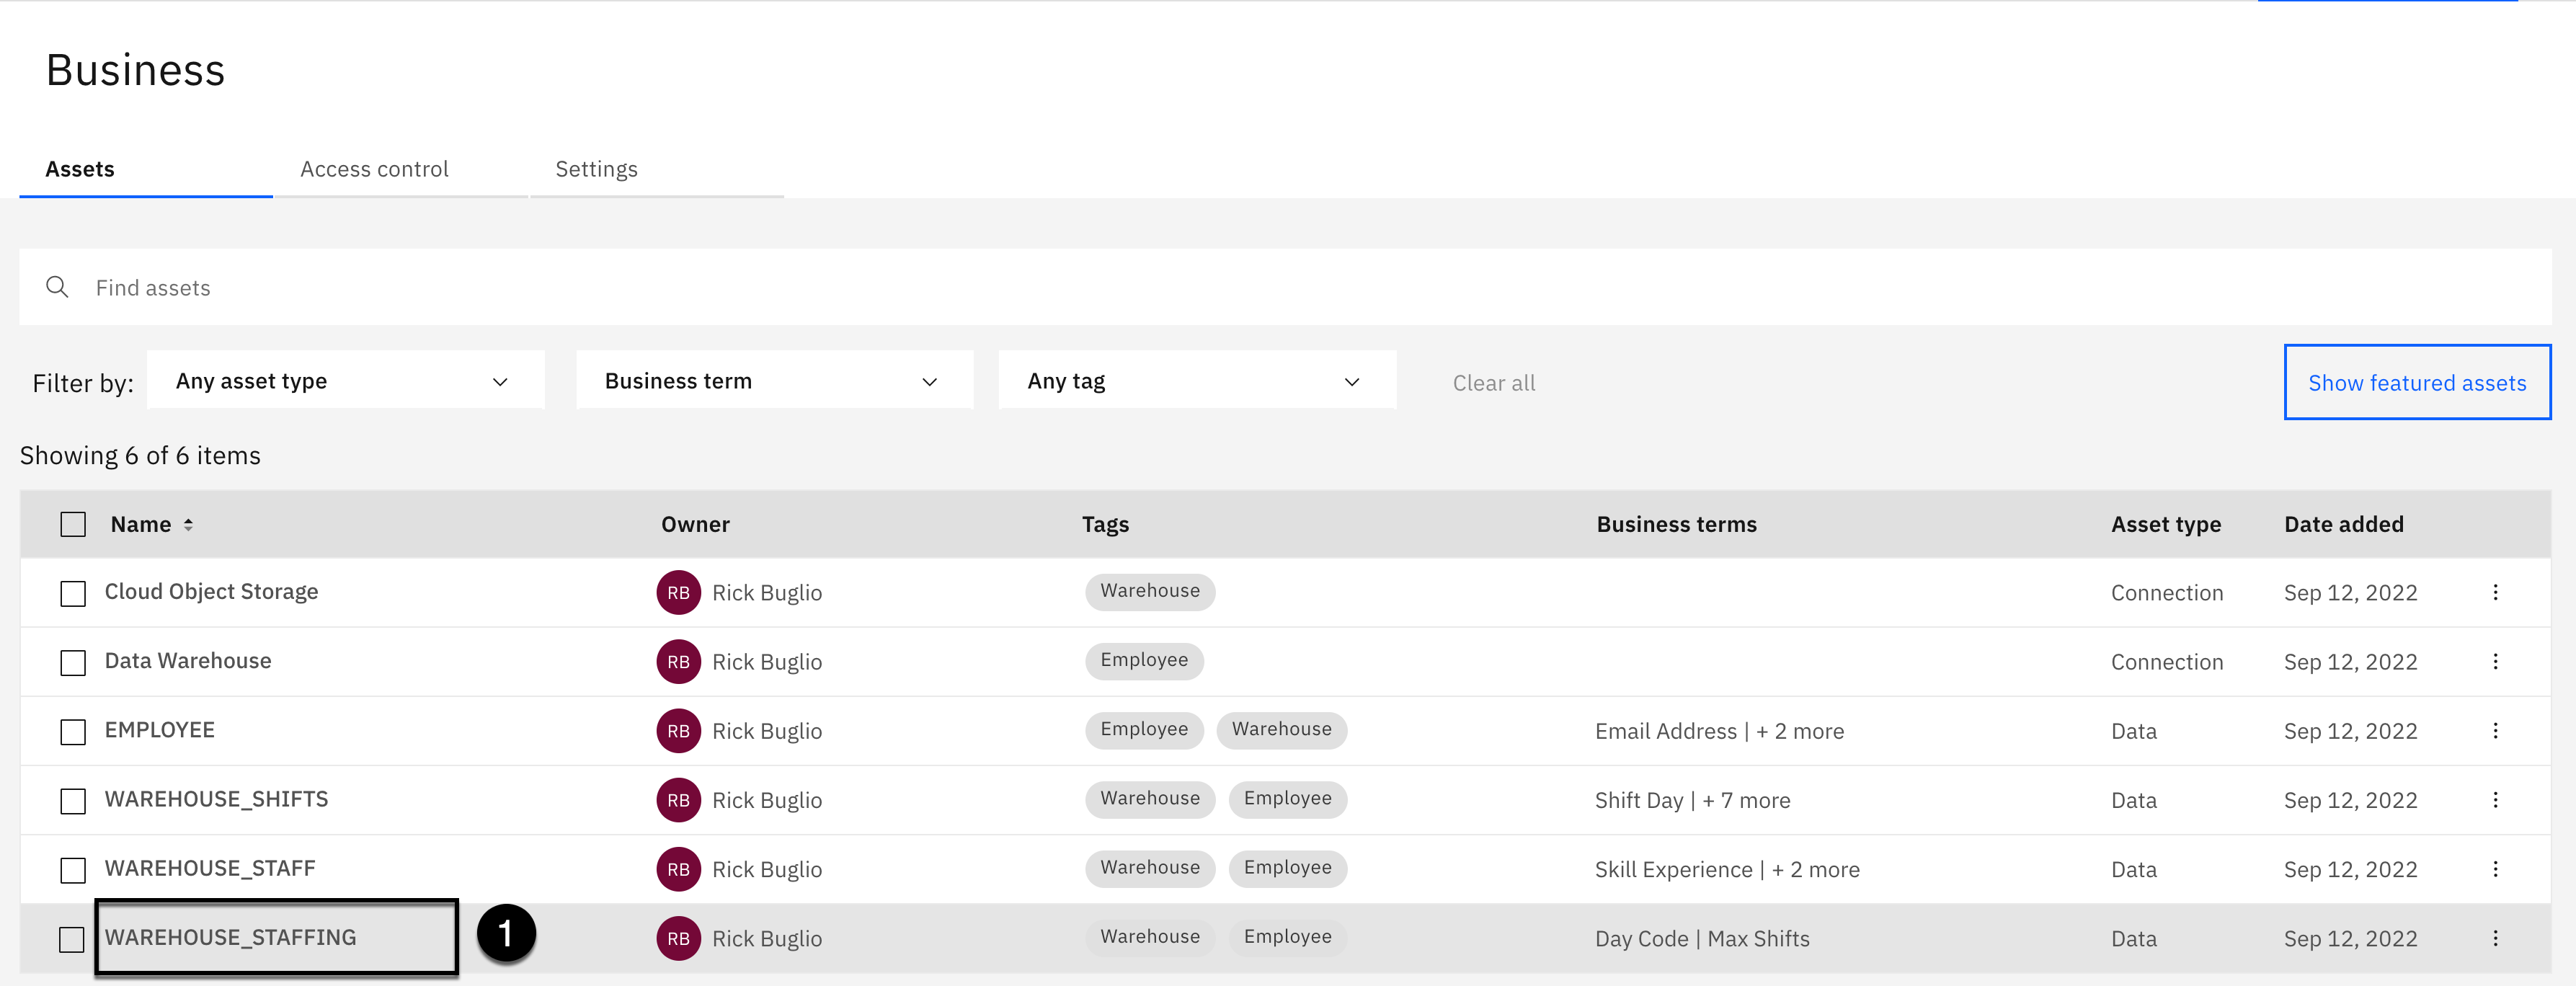Open the Business term filter dropdown

(774, 381)
